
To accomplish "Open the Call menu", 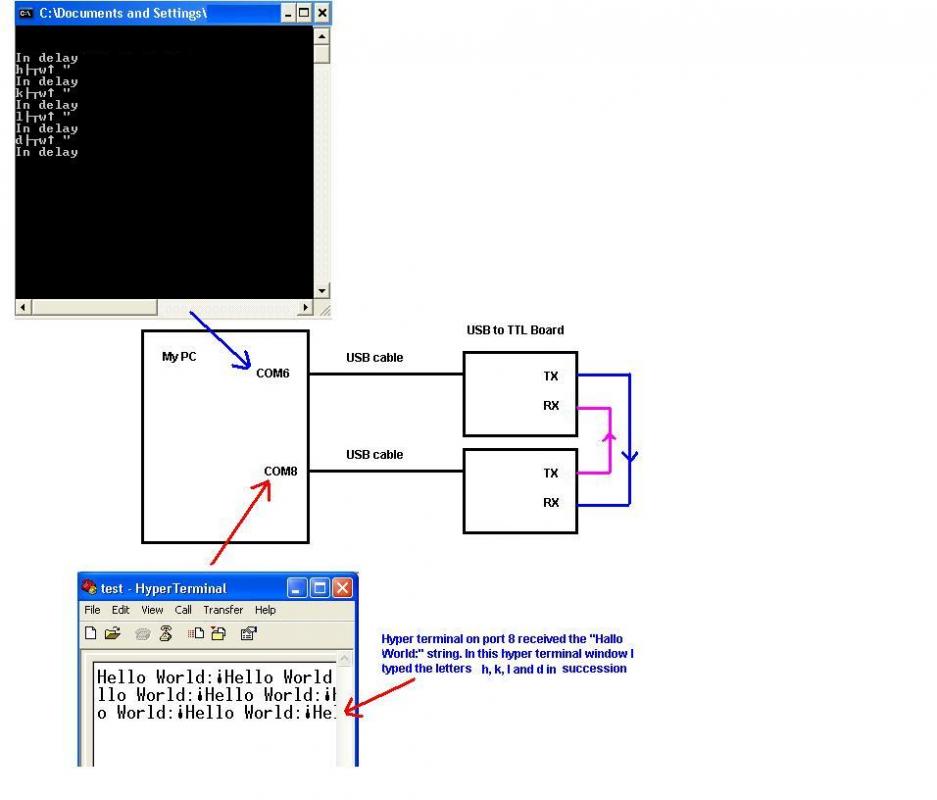I will 183,609.
